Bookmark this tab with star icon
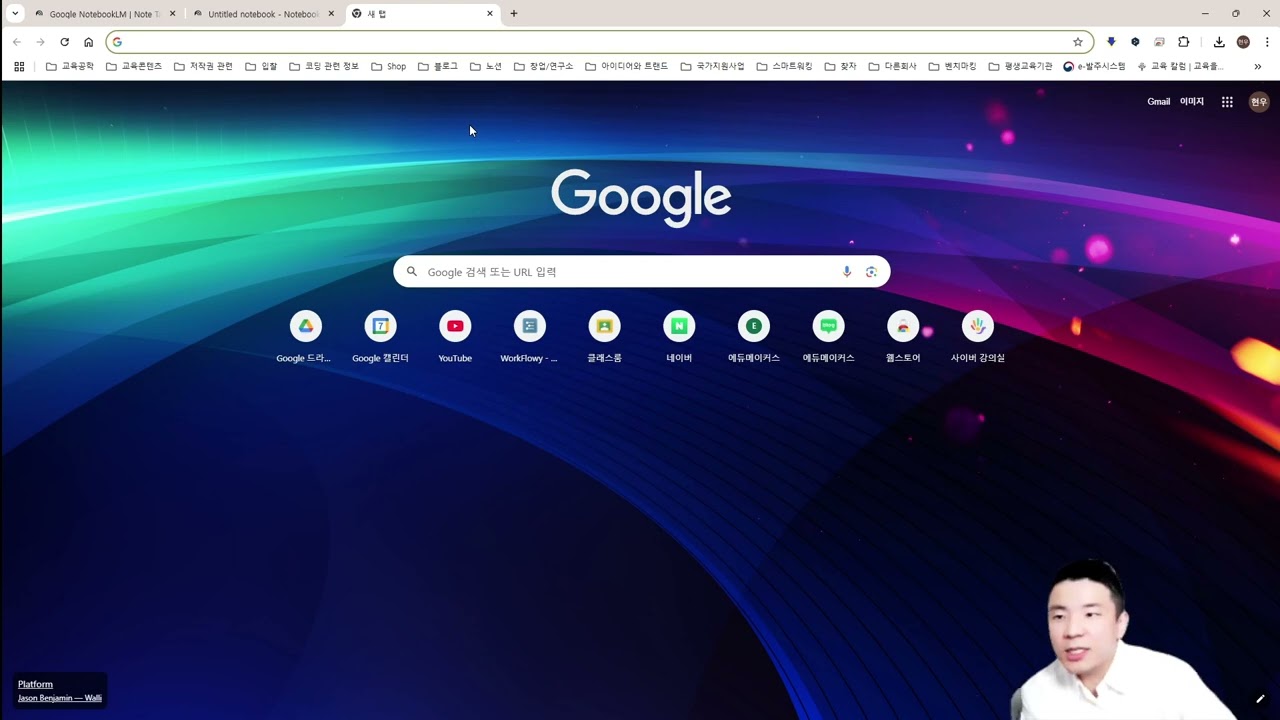1280x720 pixels. [x=1077, y=42]
